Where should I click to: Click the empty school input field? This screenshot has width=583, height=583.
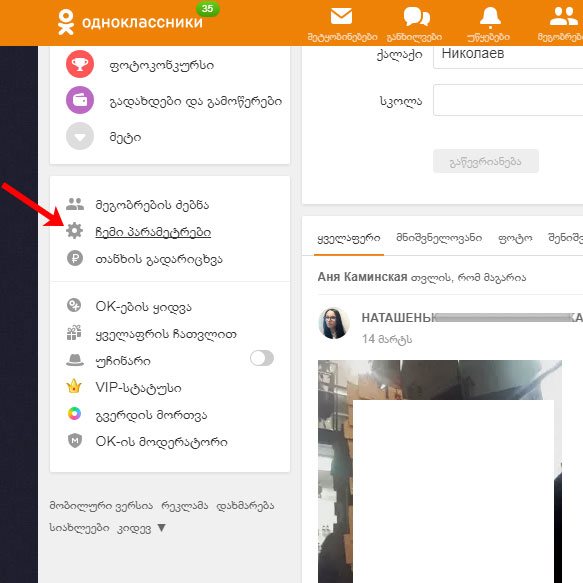click(508, 100)
